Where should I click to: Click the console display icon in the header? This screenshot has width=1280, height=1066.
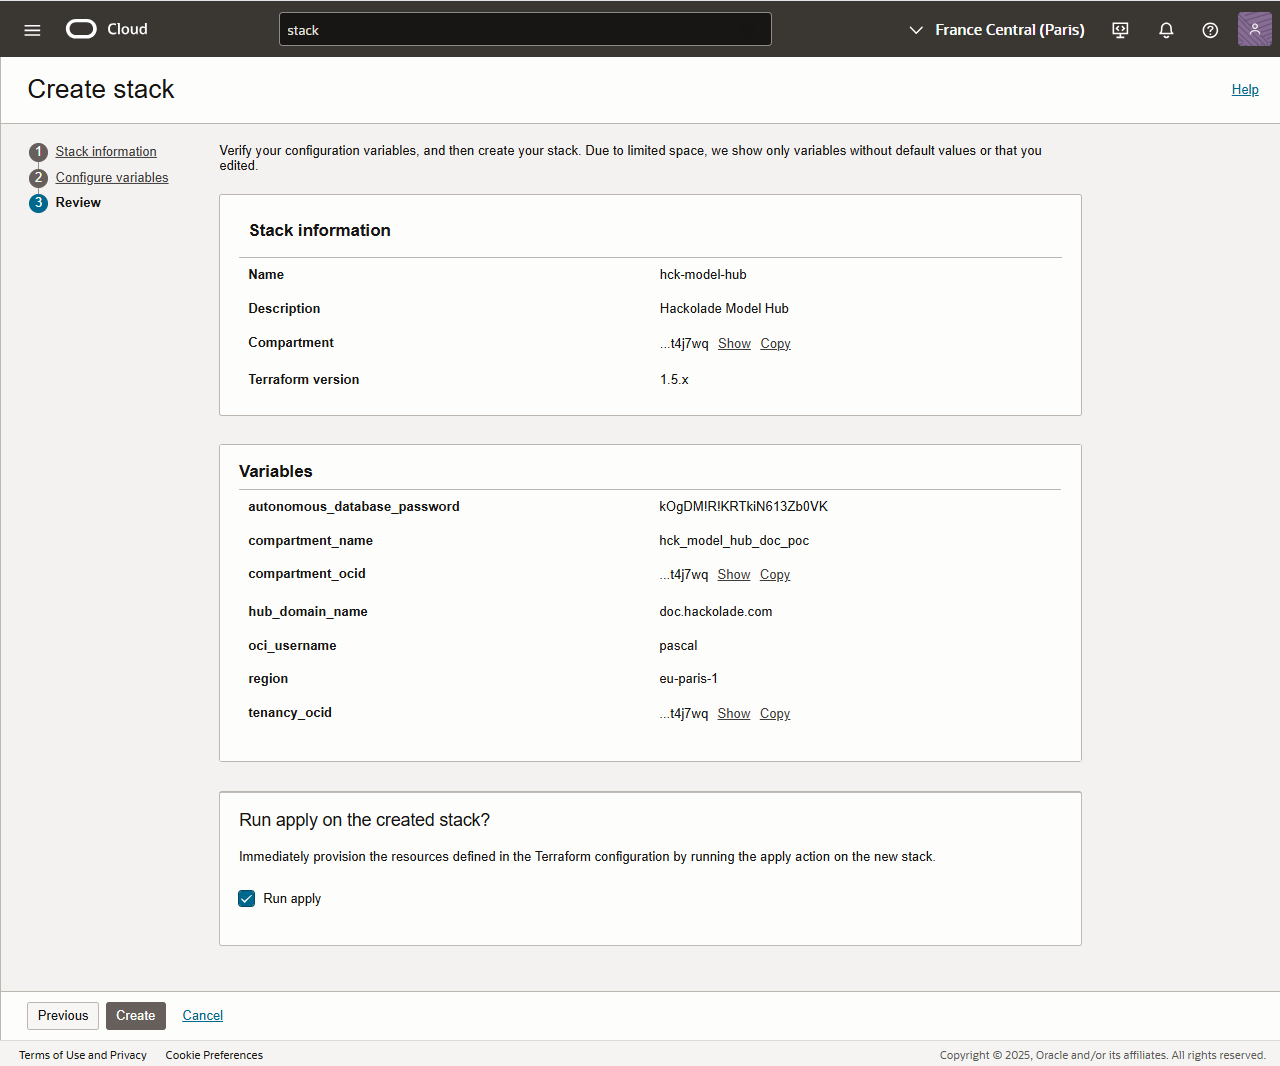1120,29
